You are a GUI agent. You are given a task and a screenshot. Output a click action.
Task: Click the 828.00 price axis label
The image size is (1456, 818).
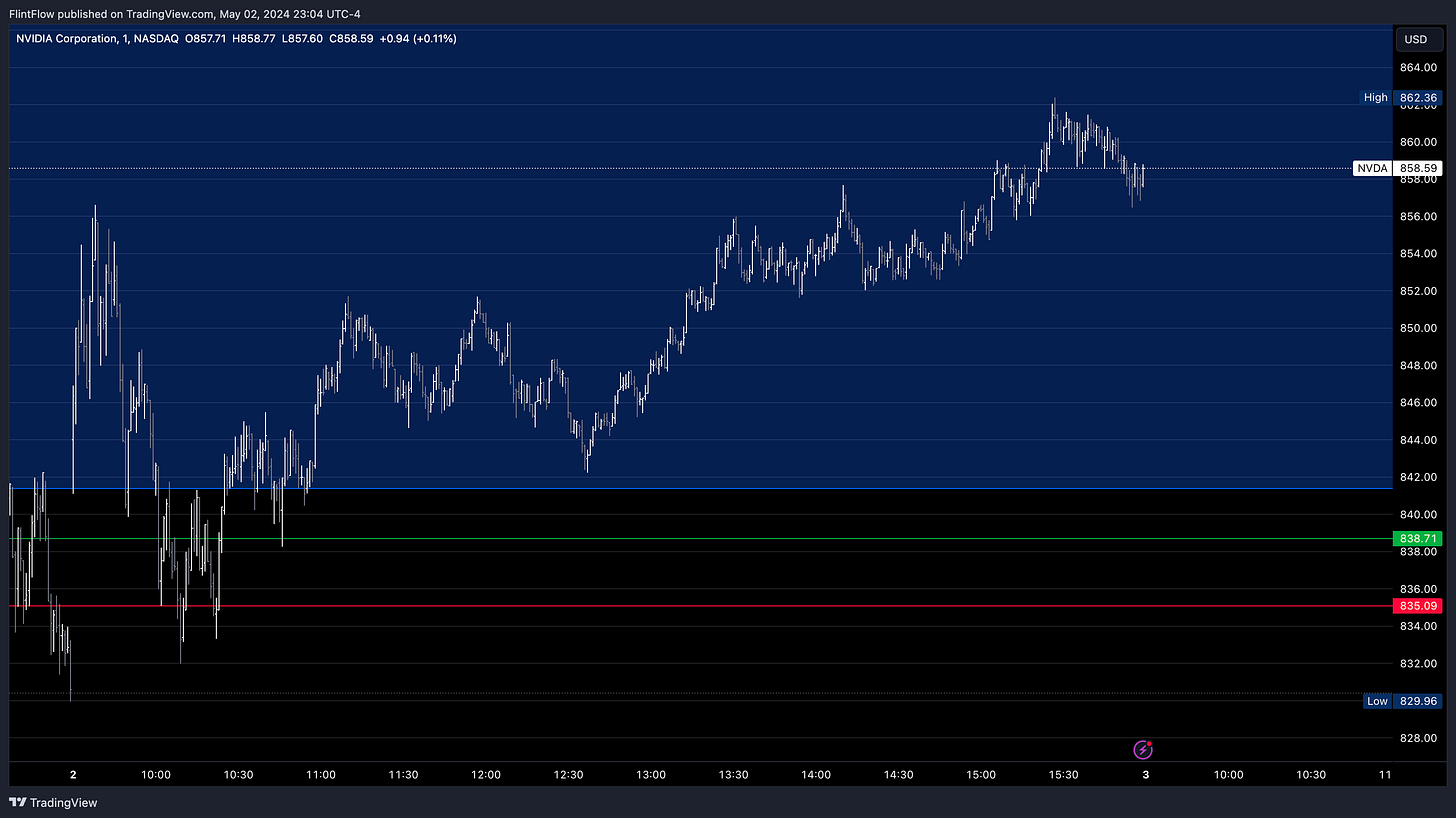click(1417, 738)
